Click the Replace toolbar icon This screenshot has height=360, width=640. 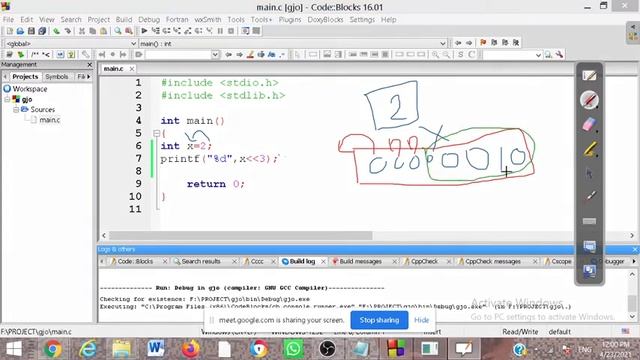[129, 31]
